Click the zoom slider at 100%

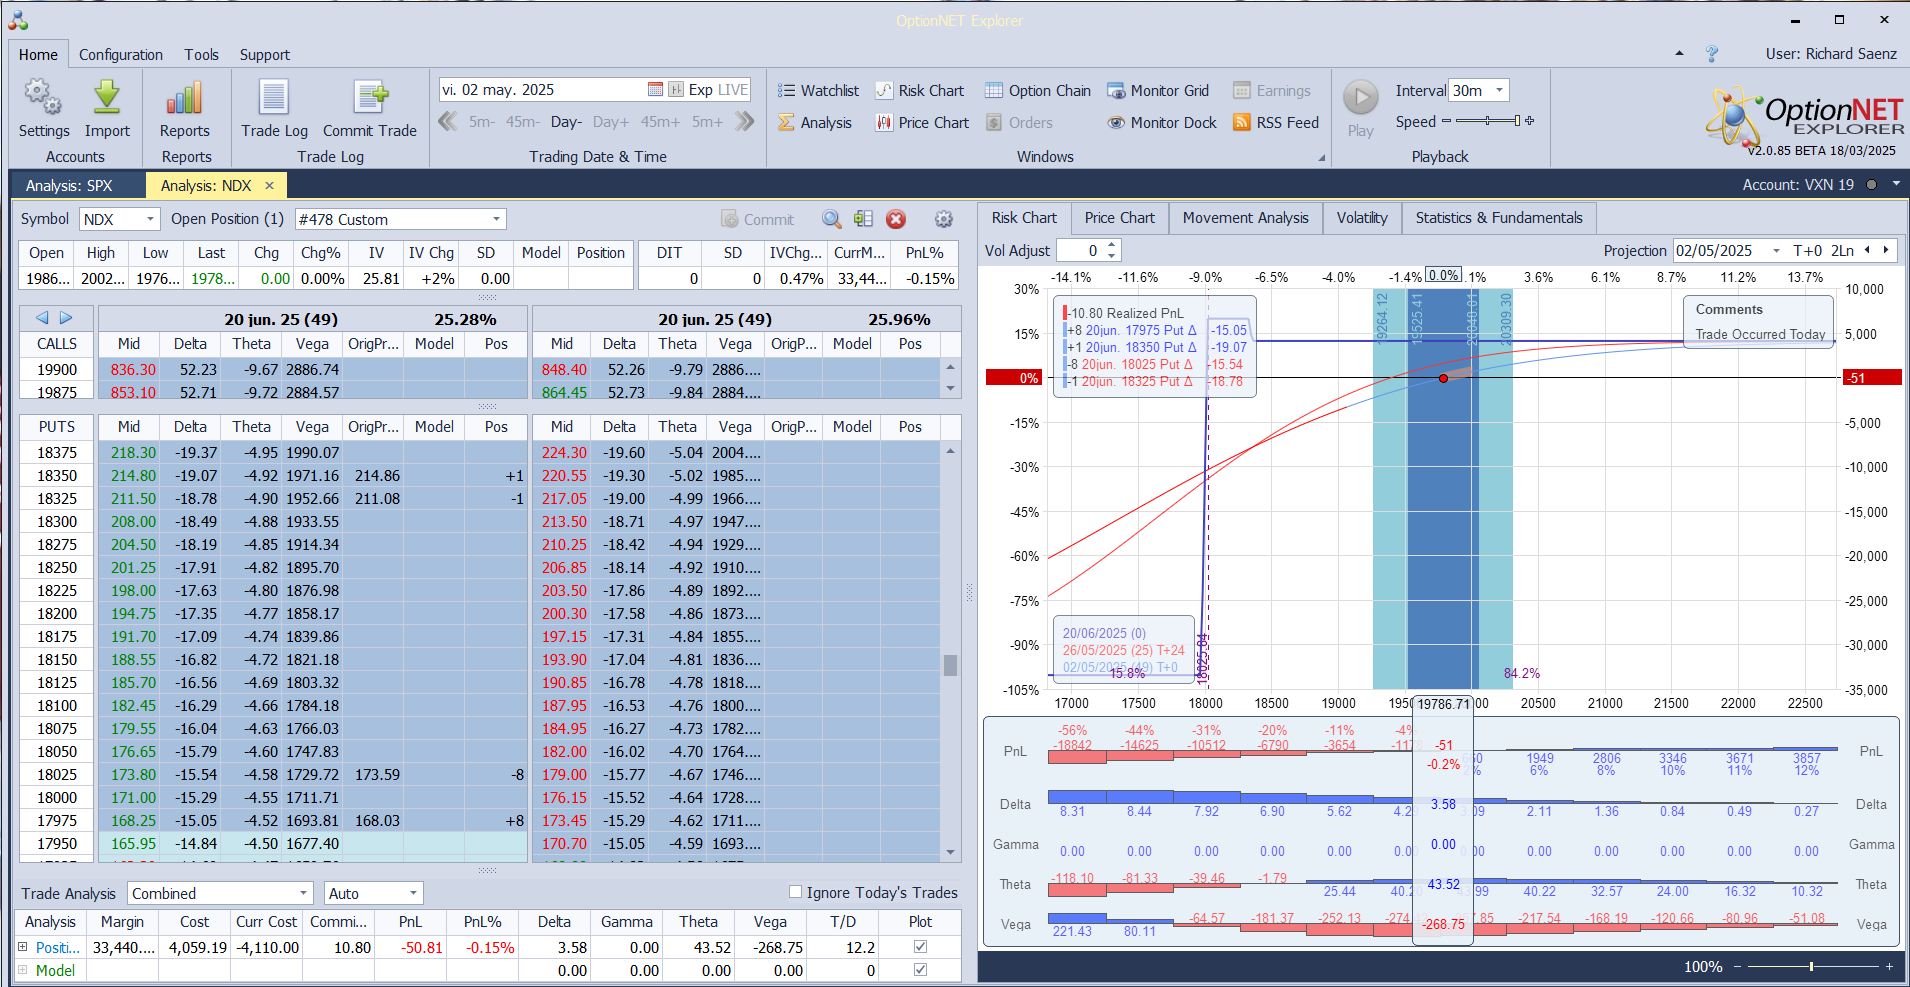[x=1811, y=966]
